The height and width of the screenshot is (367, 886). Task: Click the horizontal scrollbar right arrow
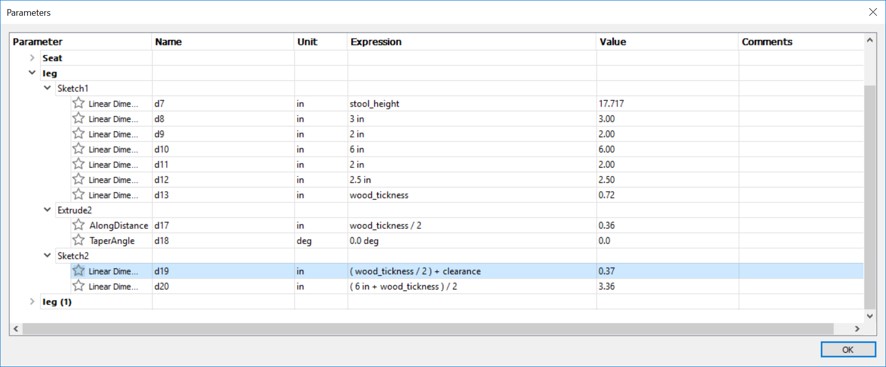[857, 328]
